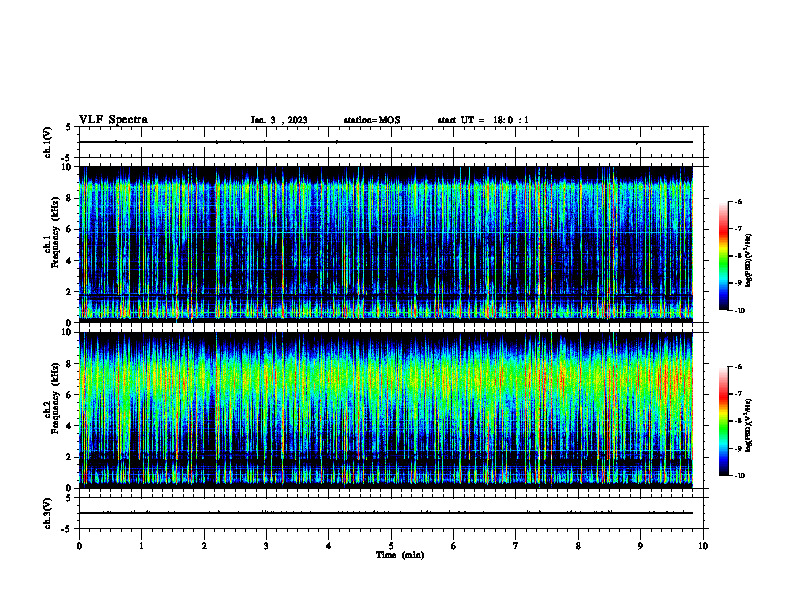
Task: Click the "-10" label on ch.2 colorbar
Action: pyautogui.click(x=739, y=476)
